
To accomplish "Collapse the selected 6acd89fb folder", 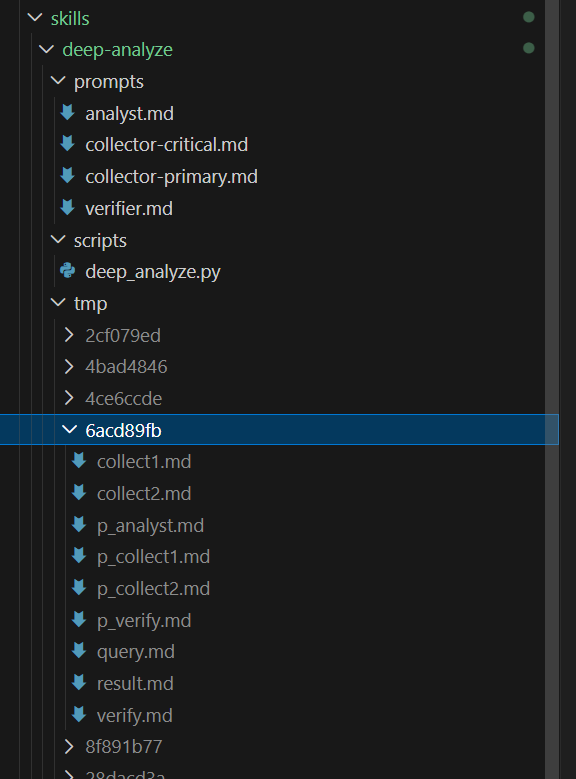I will coord(70,430).
